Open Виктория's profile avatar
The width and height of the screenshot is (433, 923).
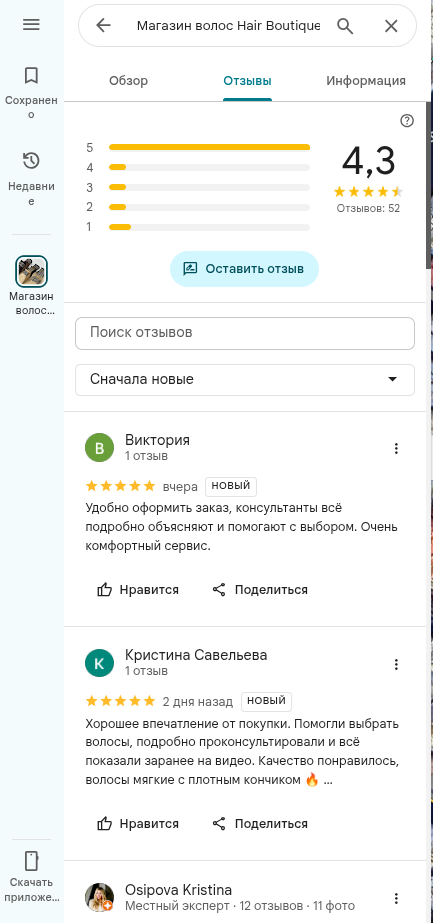[99, 448]
